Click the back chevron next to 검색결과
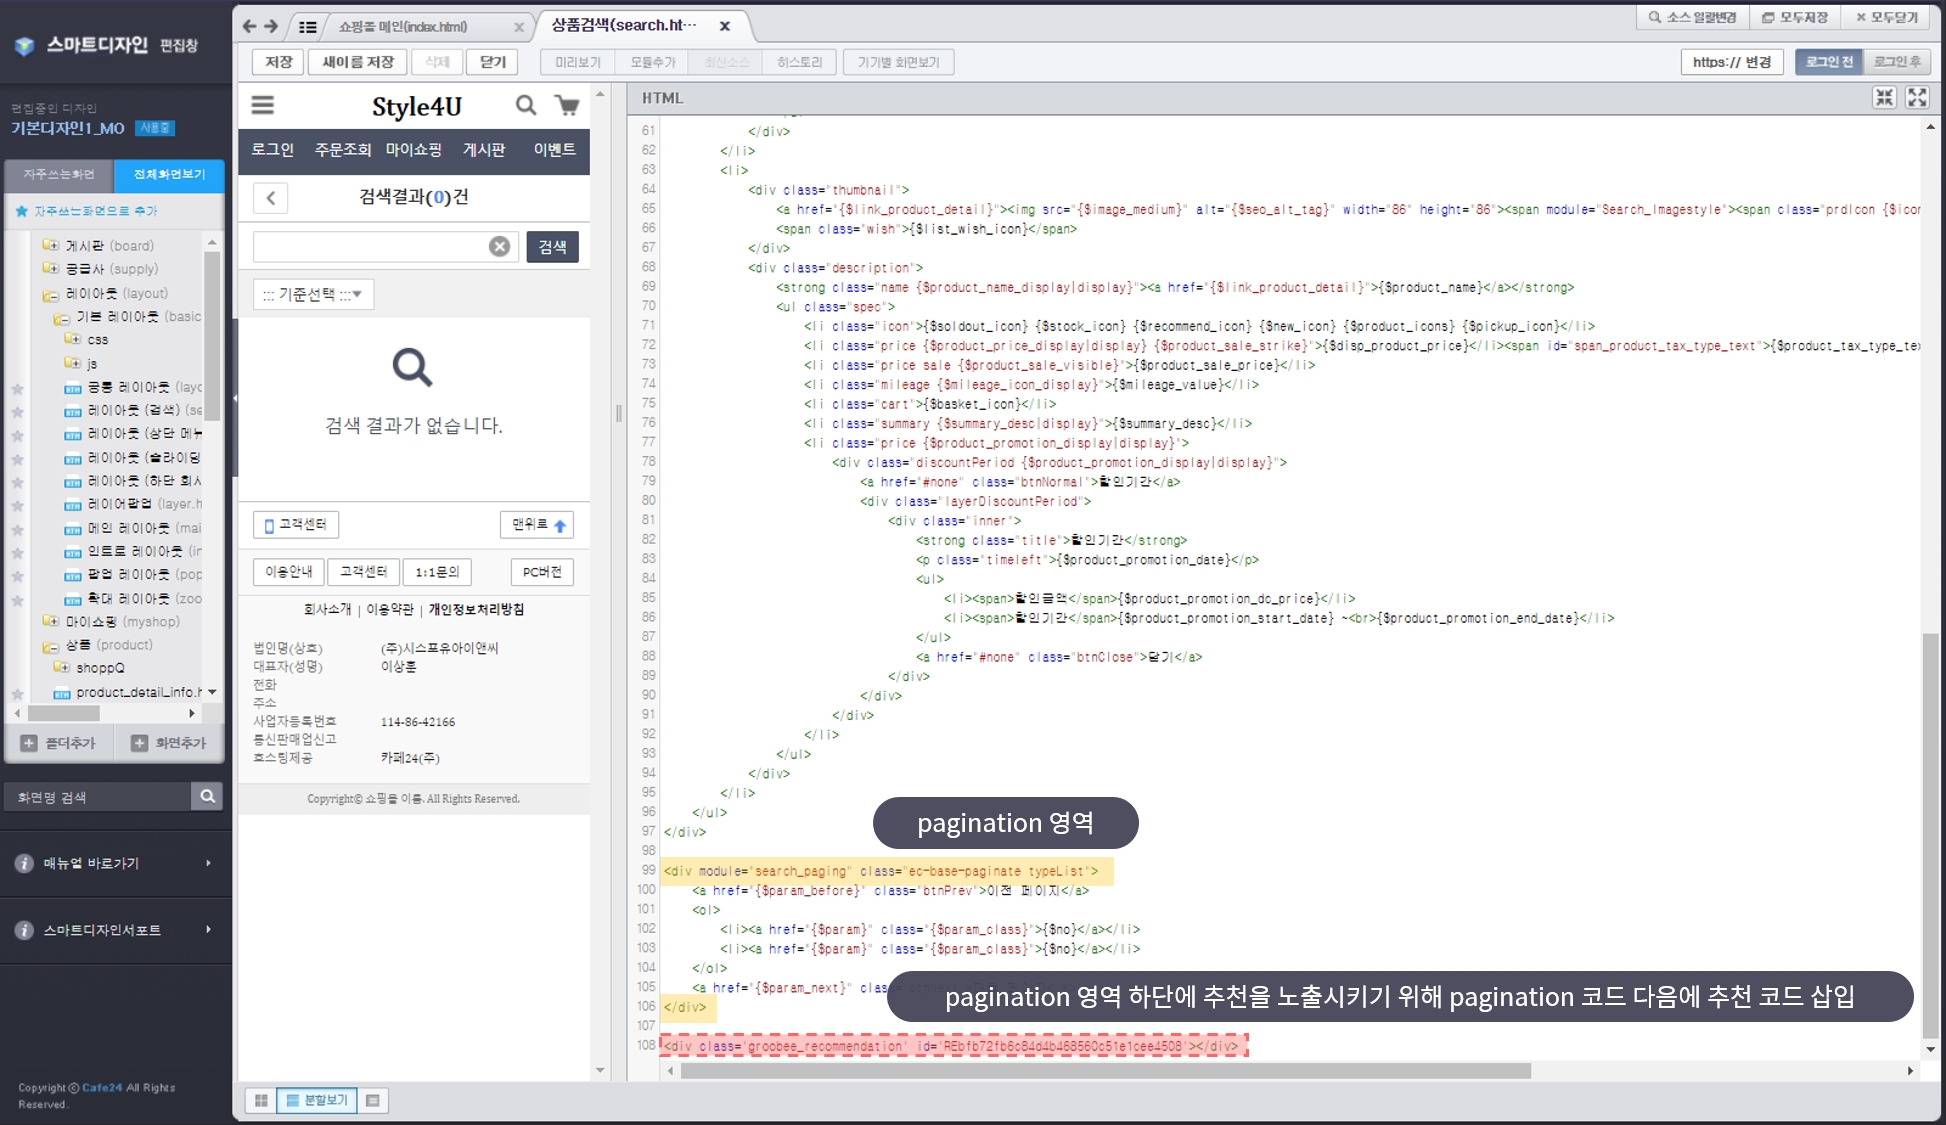 pyautogui.click(x=270, y=198)
